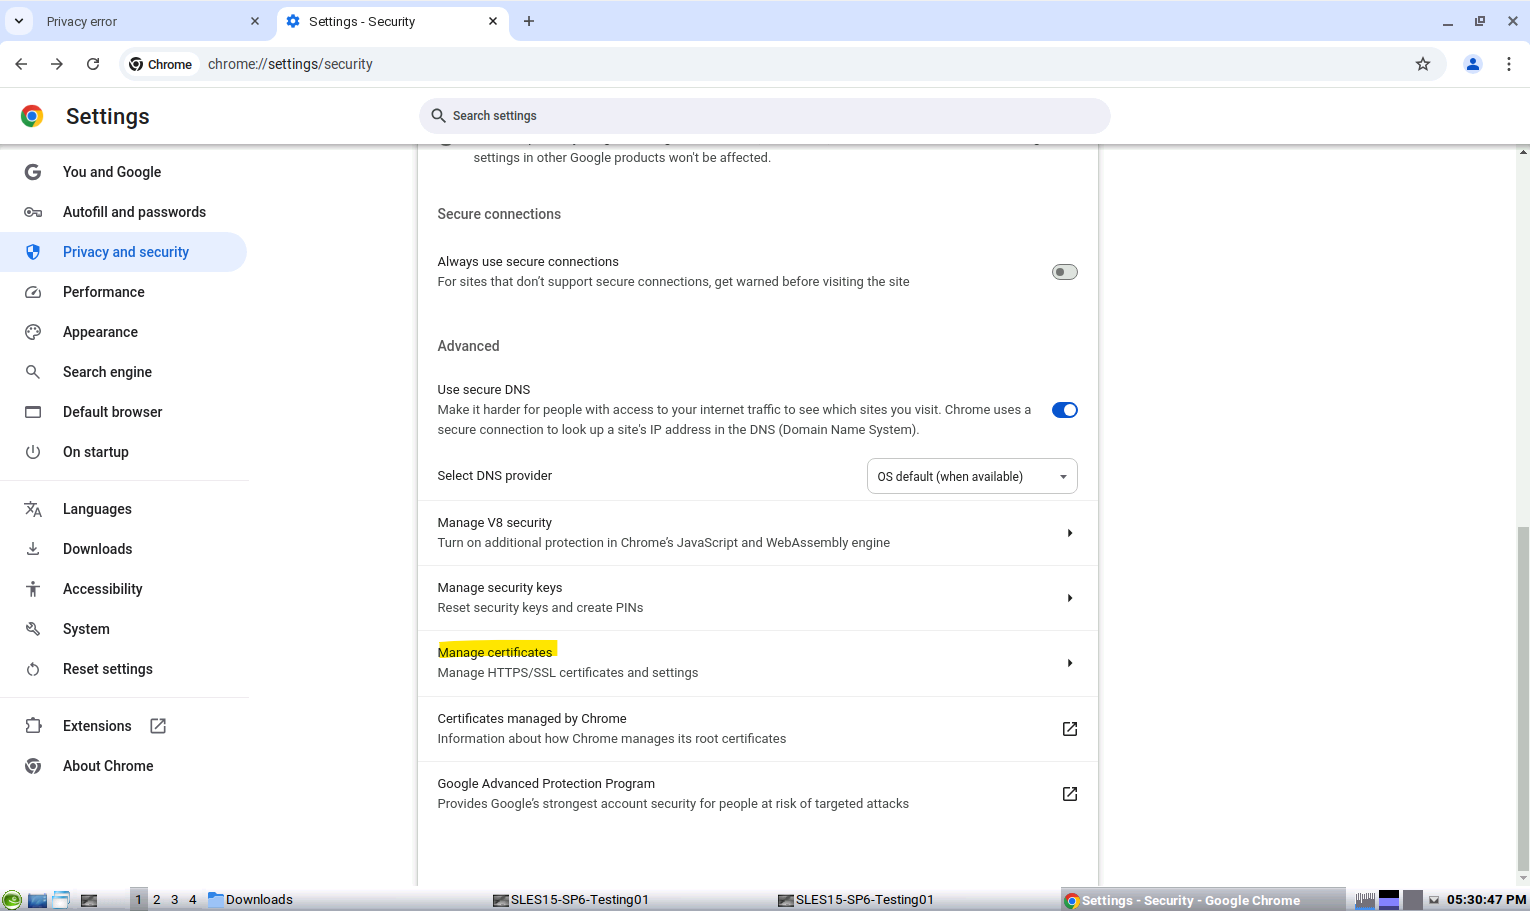Viewport: 1530px width, 911px height.
Task: Click the Extensions external link icon
Action: pos(158,726)
